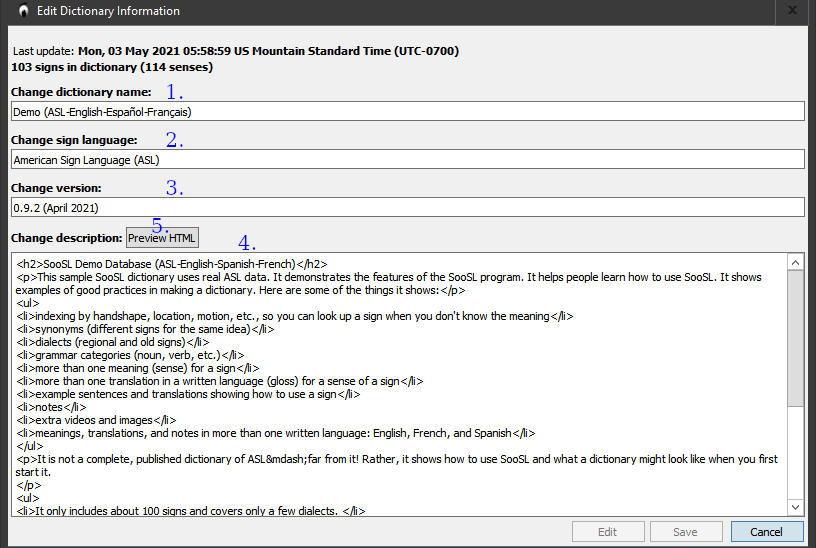This screenshot has width=816, height=548.
Task: Click the 'Change version:' label
Action: tap(56, 188)
